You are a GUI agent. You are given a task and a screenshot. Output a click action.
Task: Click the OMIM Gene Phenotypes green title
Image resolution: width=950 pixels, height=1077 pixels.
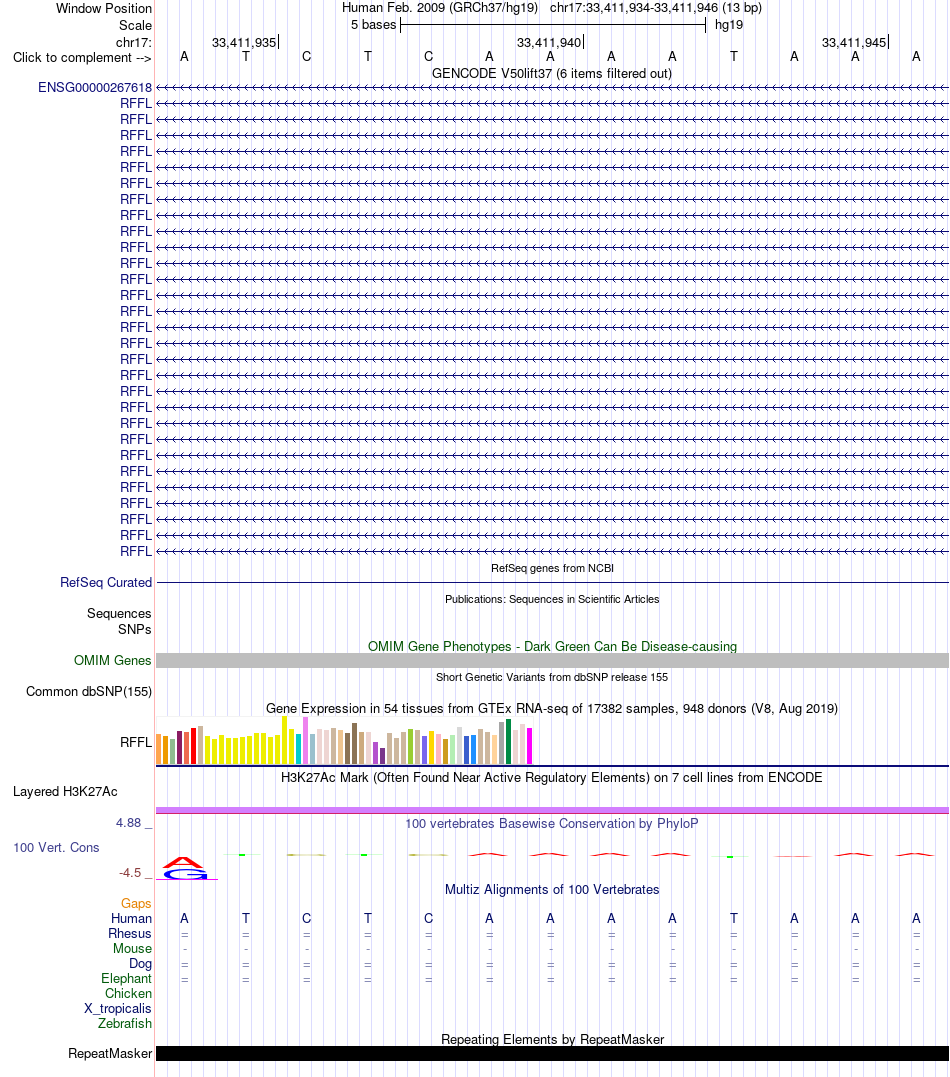click(x=552, y=646)
